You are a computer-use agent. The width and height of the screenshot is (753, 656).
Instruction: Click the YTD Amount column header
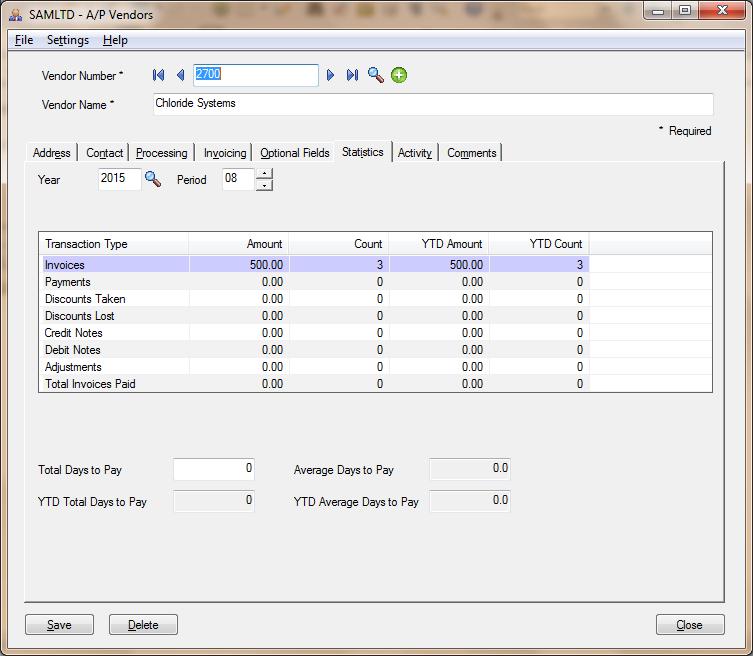click(x=438, y=243)
